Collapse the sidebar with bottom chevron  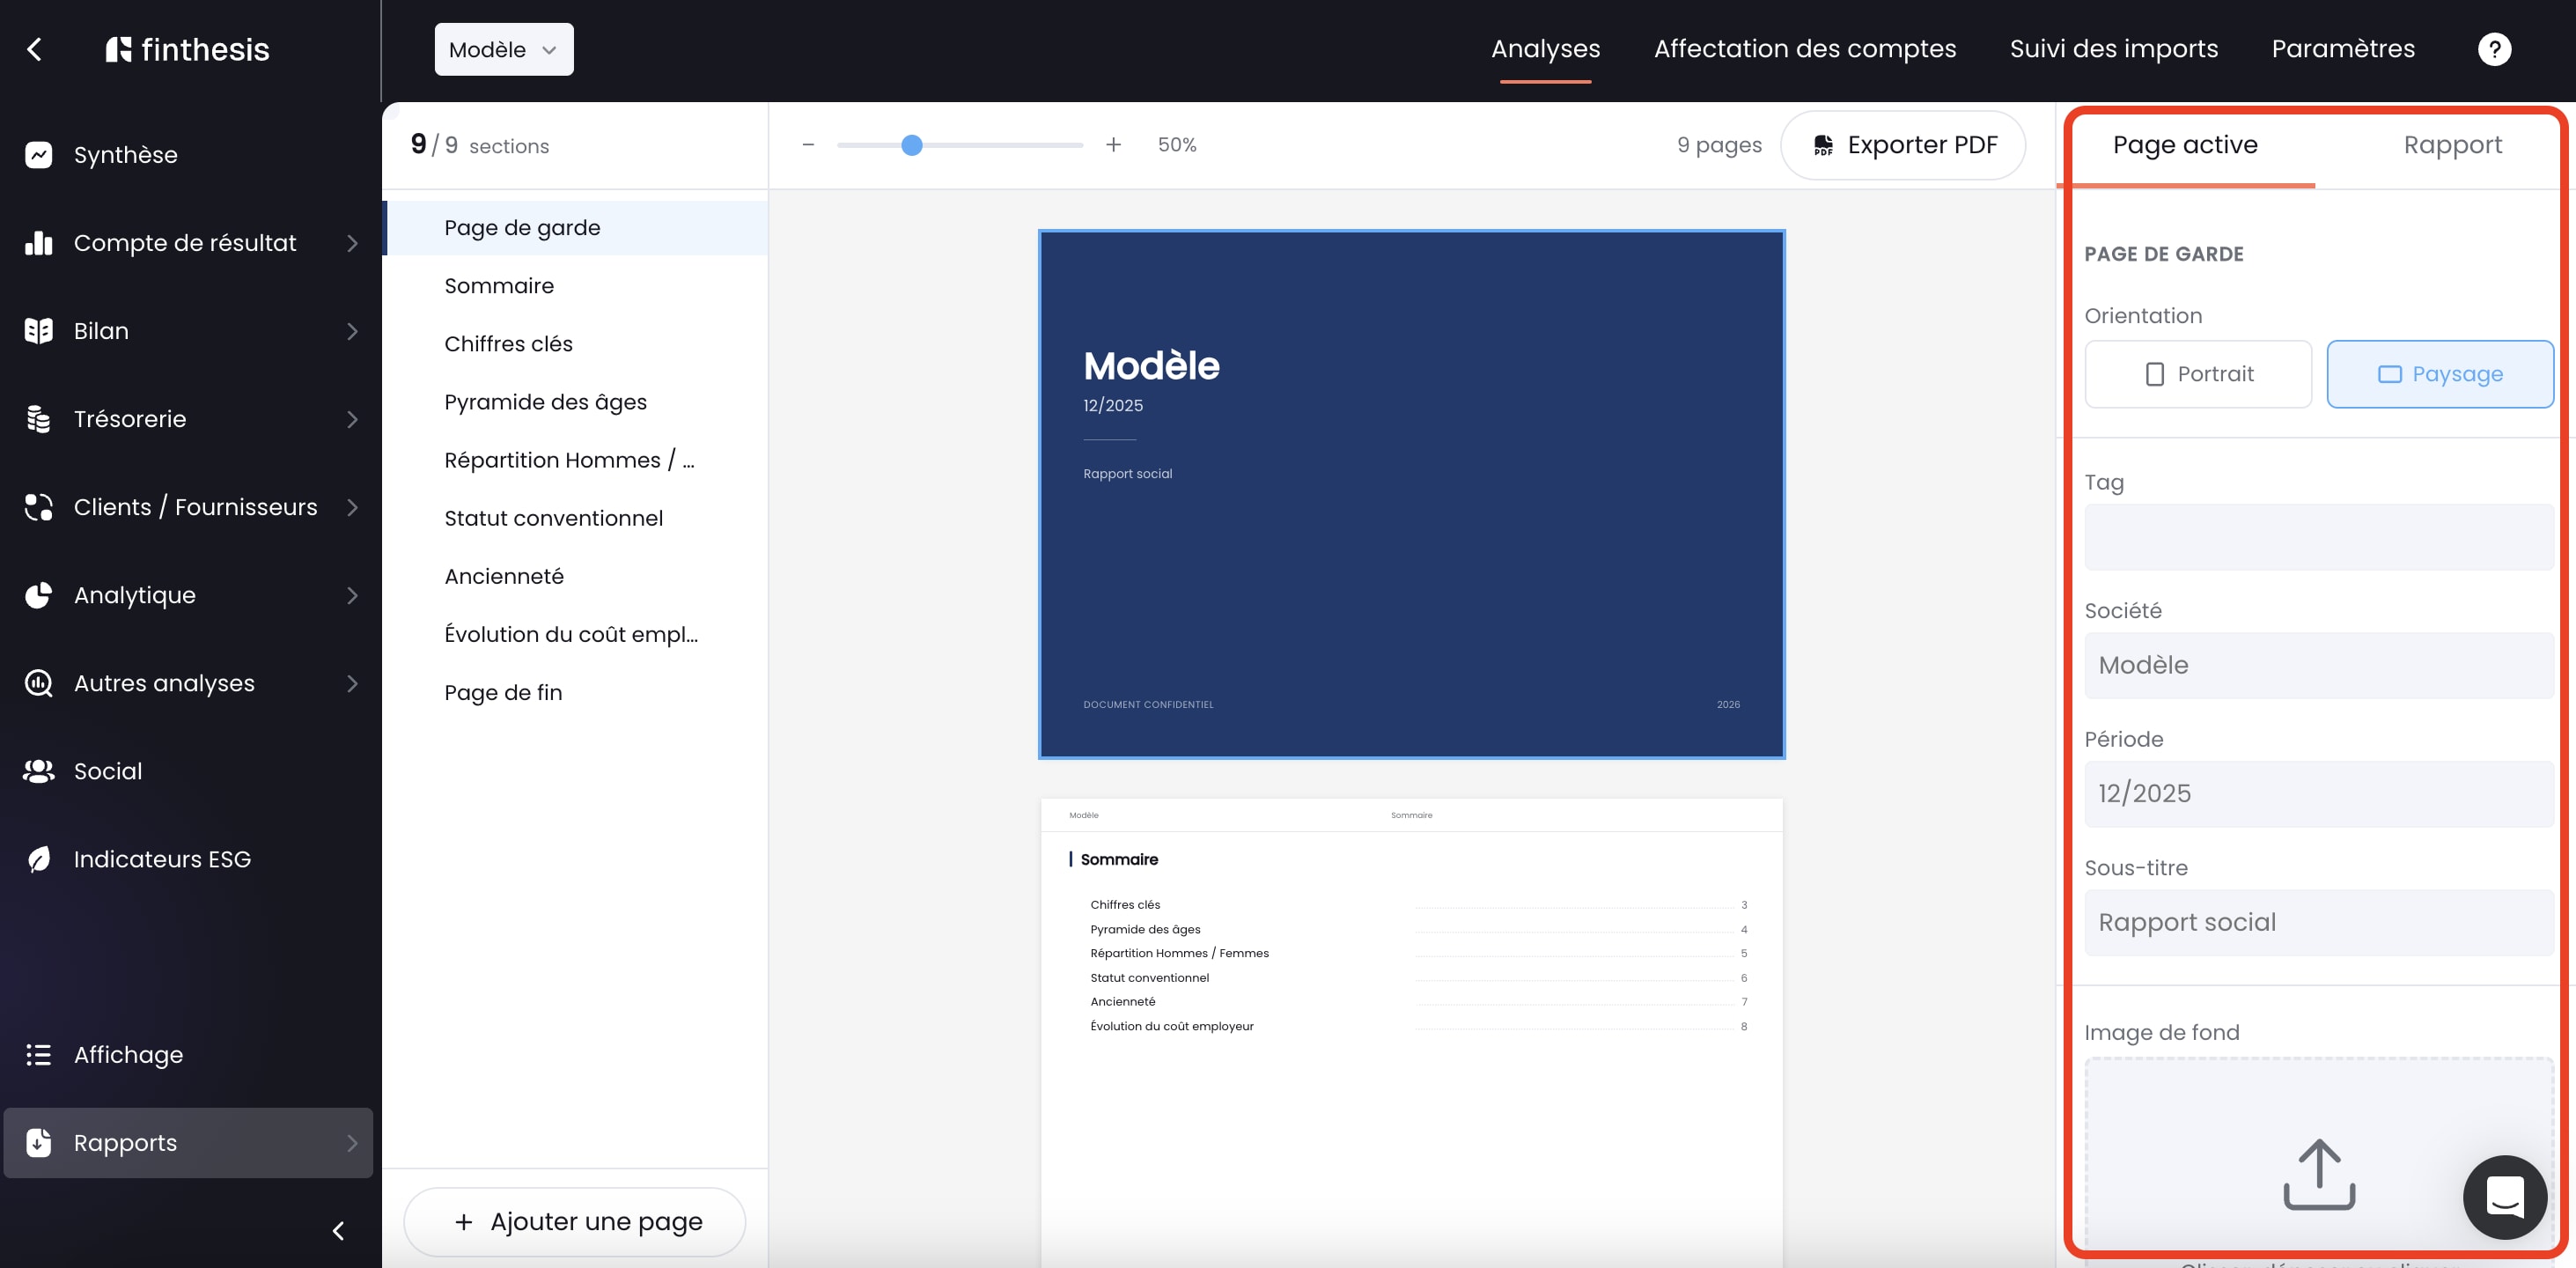pyautogui.click(x=338, y=1231)
